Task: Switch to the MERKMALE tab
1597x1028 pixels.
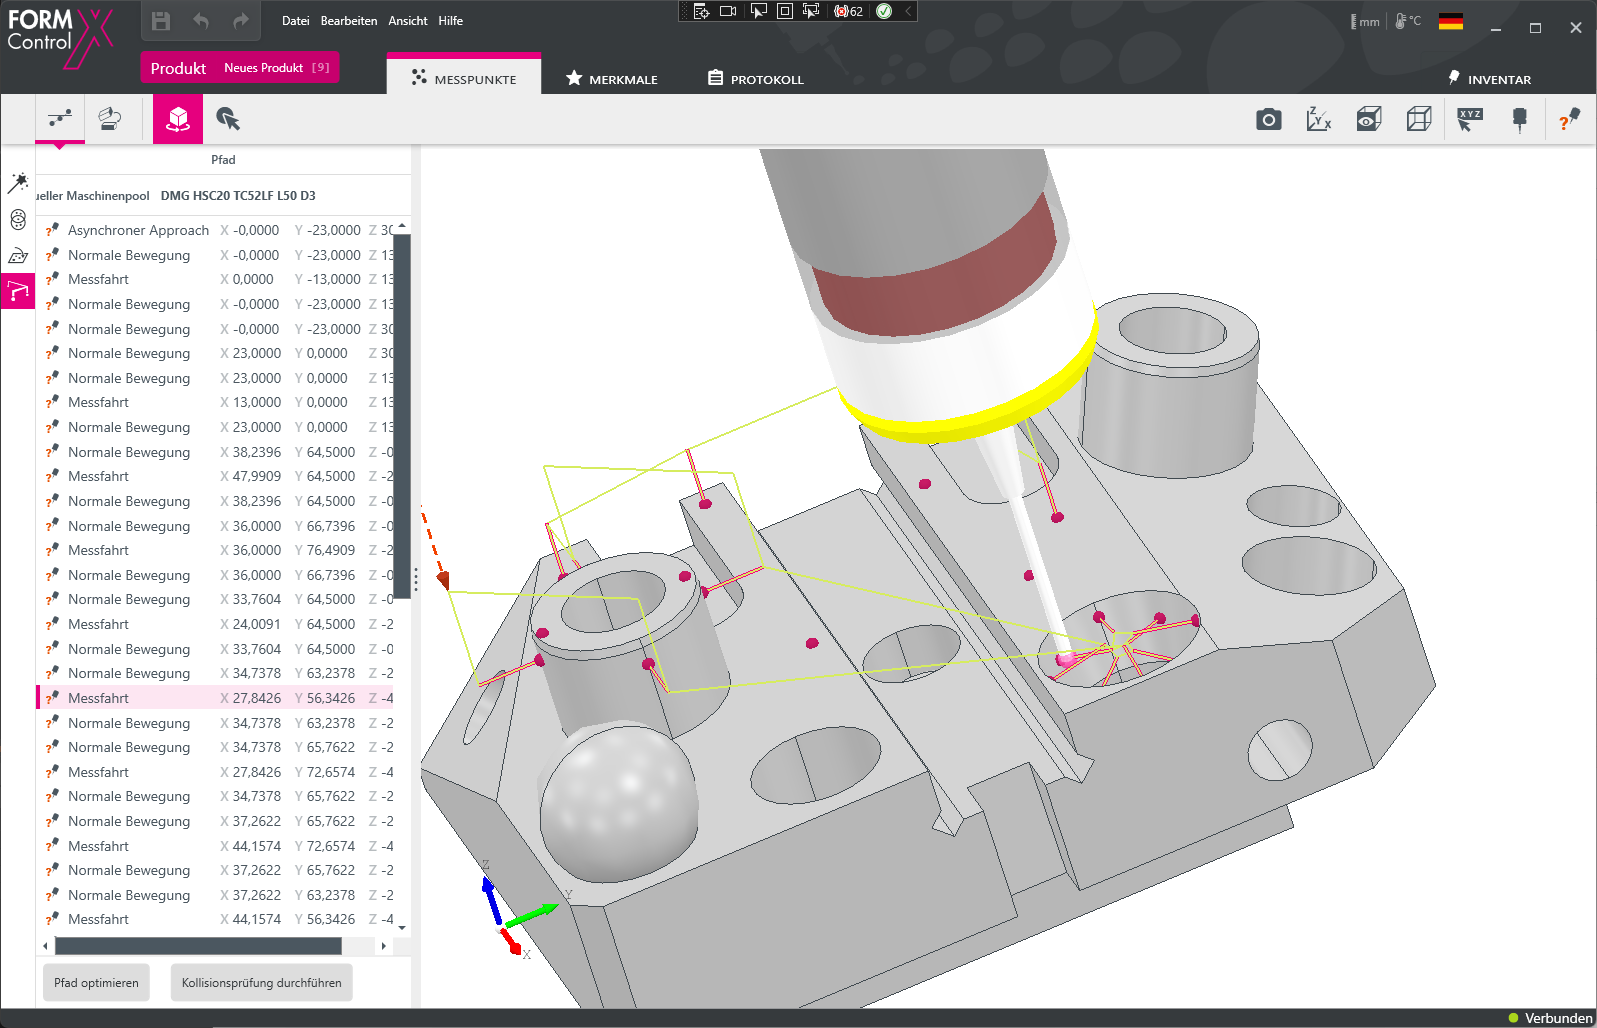Action: click(x=612, y=78)
